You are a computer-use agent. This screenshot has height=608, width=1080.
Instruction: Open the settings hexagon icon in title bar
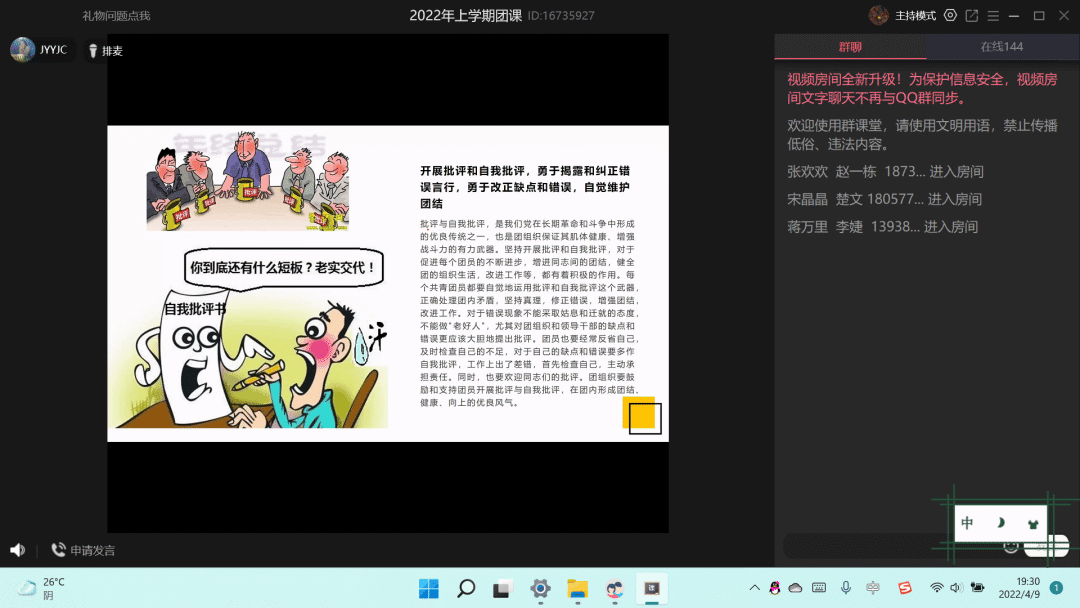pyautogui.click(x=950, y=15)
